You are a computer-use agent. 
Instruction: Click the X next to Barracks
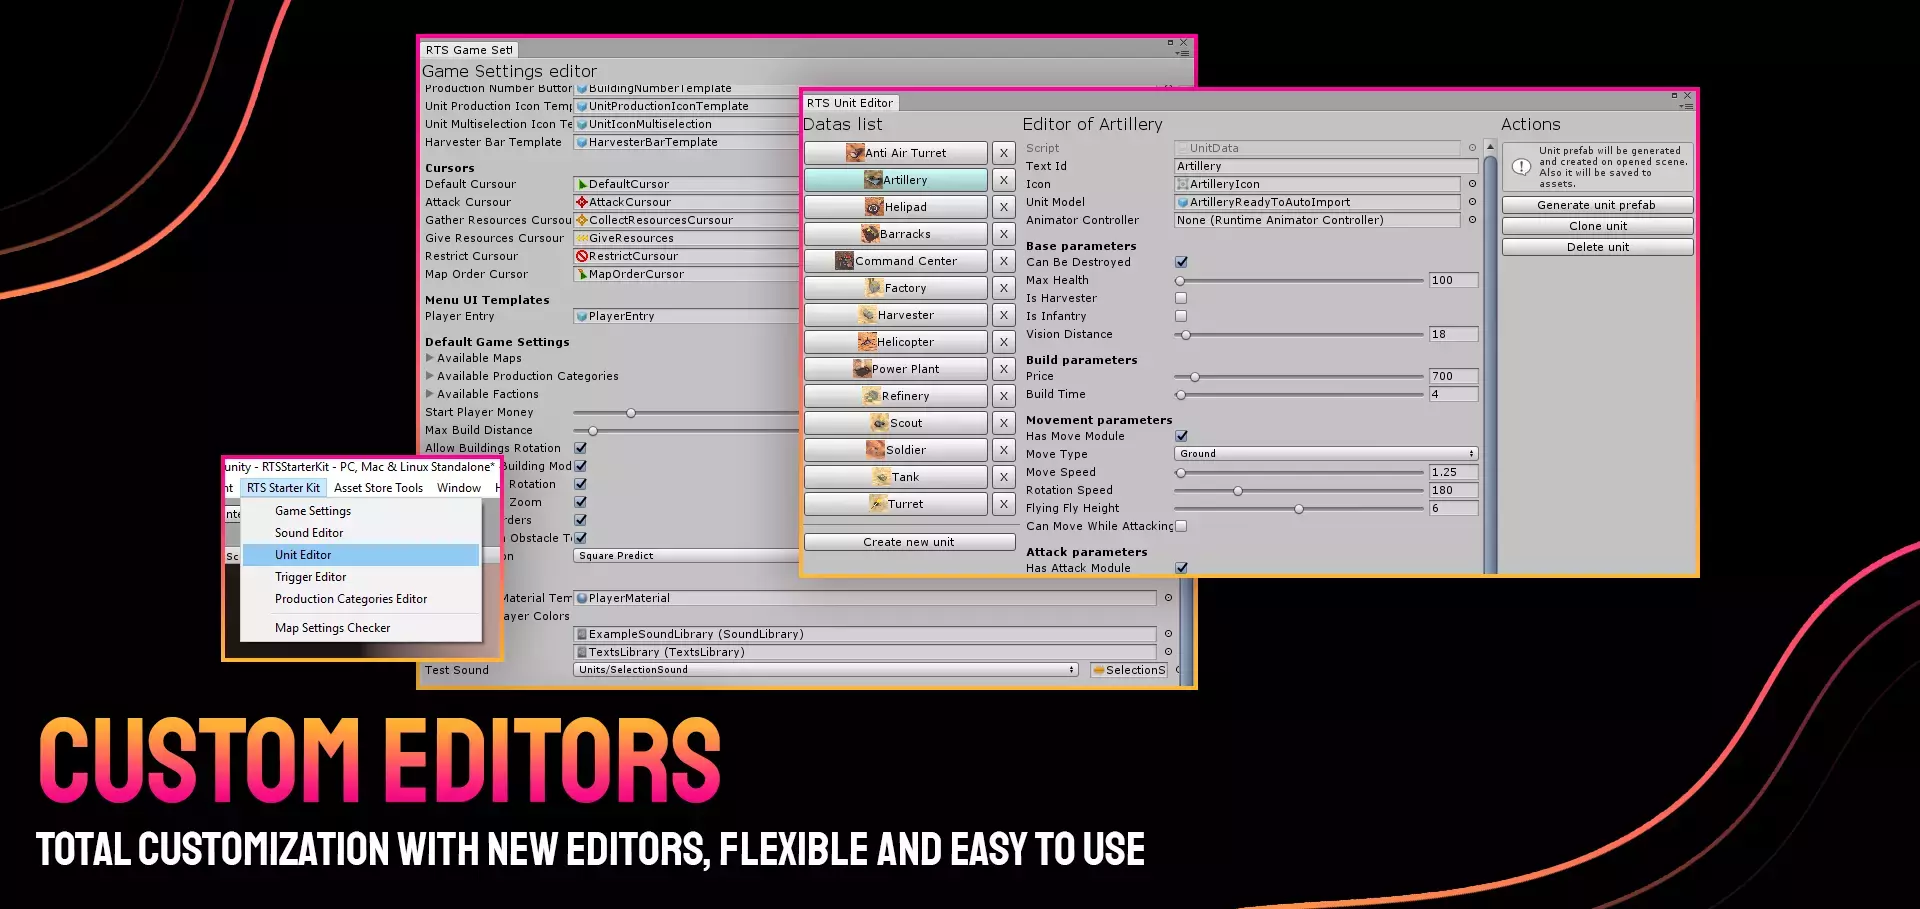click(x=1004, y=234)
